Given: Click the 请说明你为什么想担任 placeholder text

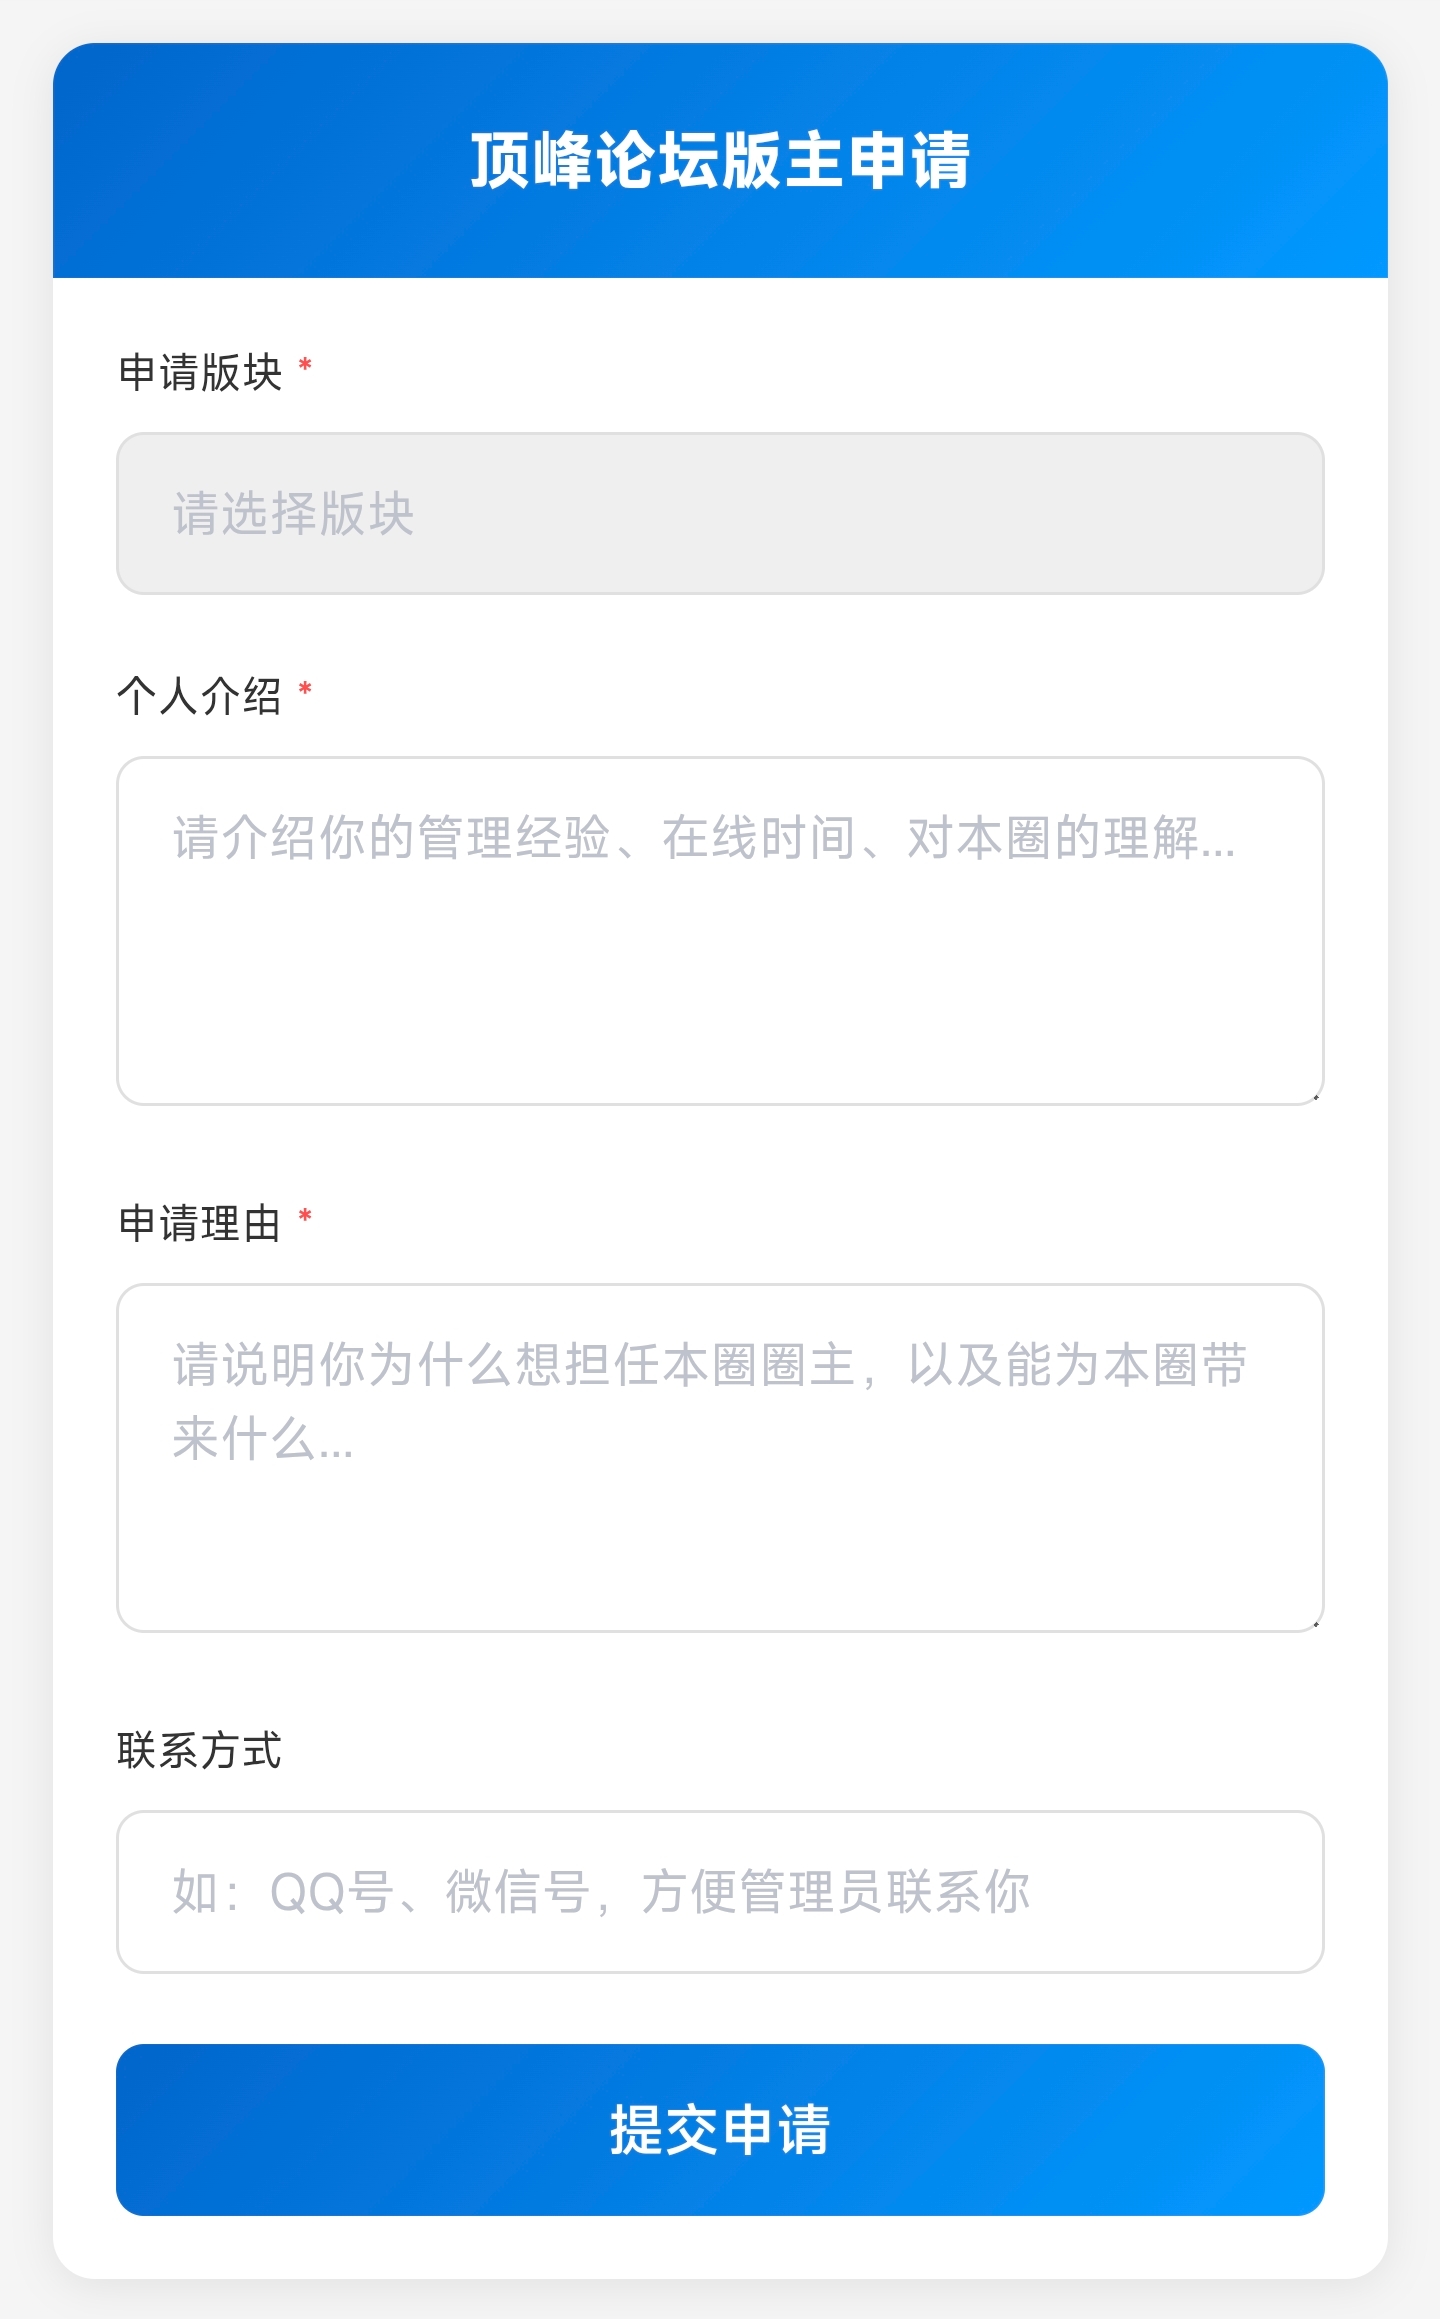Looking at the screenshot, I should point(708,1366).
